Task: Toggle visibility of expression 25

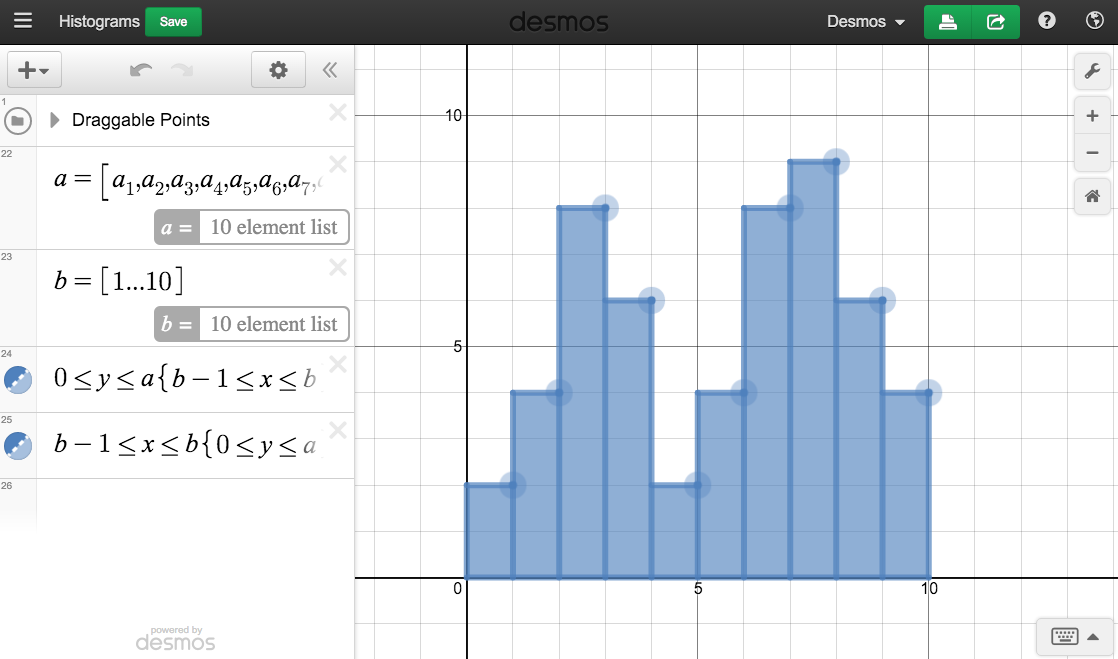Action: tap(18, 445)
